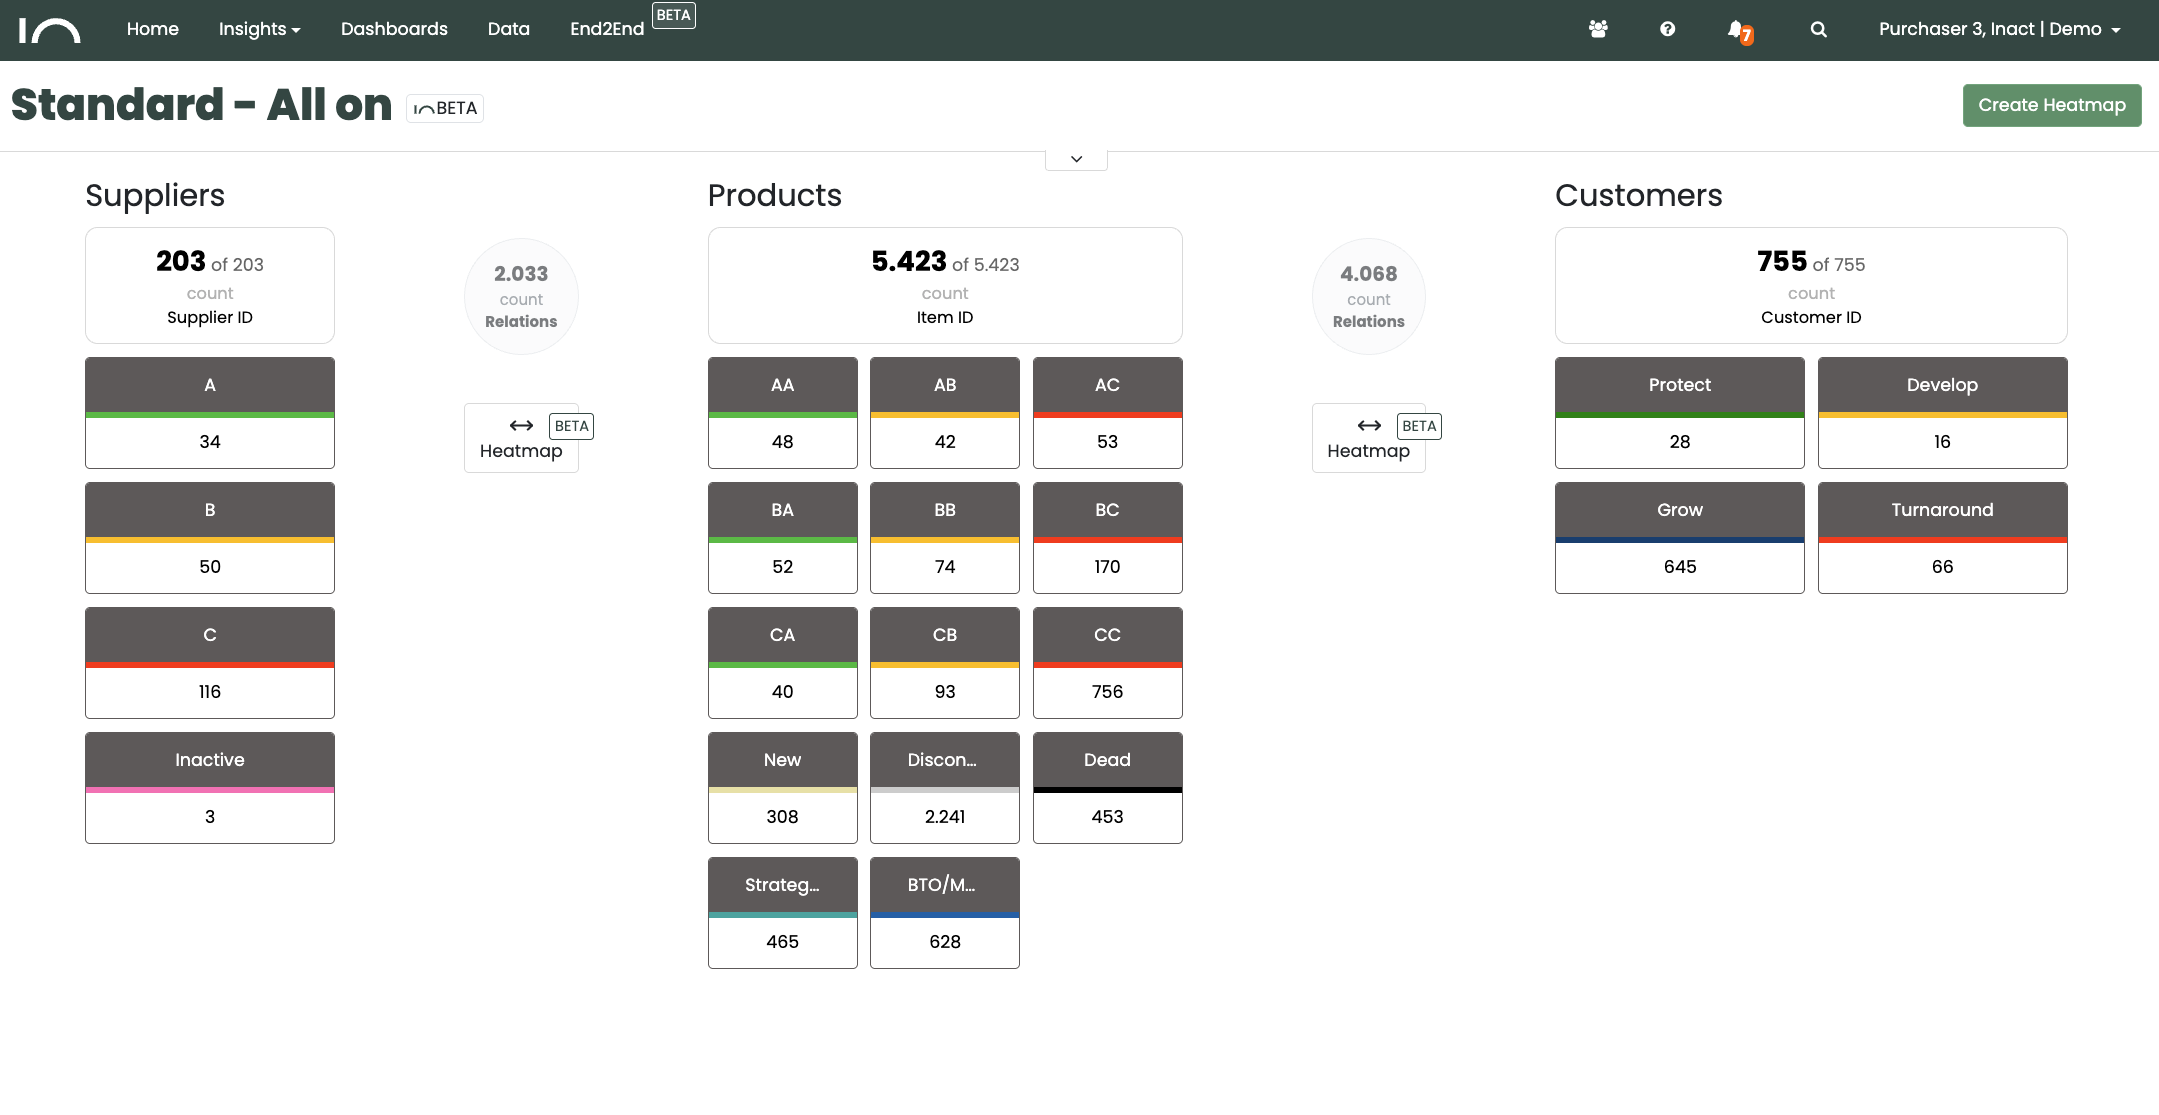
Task: Click the 5.423 Item ID summary card
Action: pos(945,285)
